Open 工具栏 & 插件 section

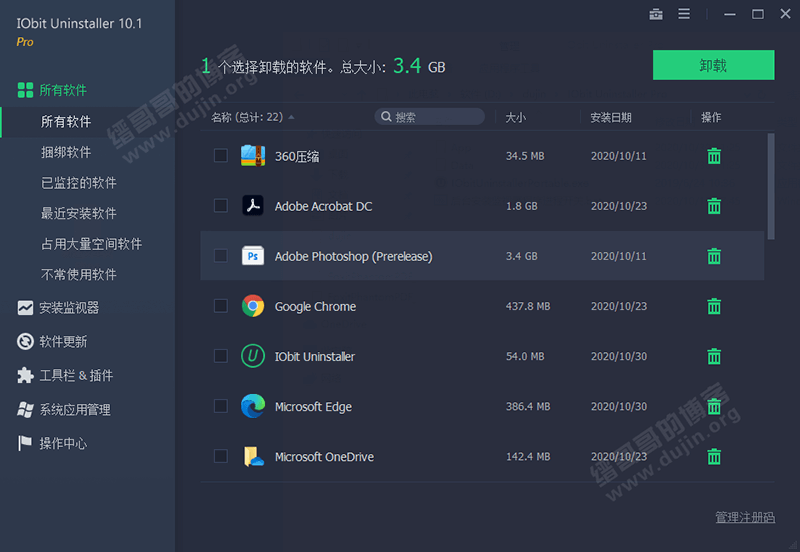65,375
